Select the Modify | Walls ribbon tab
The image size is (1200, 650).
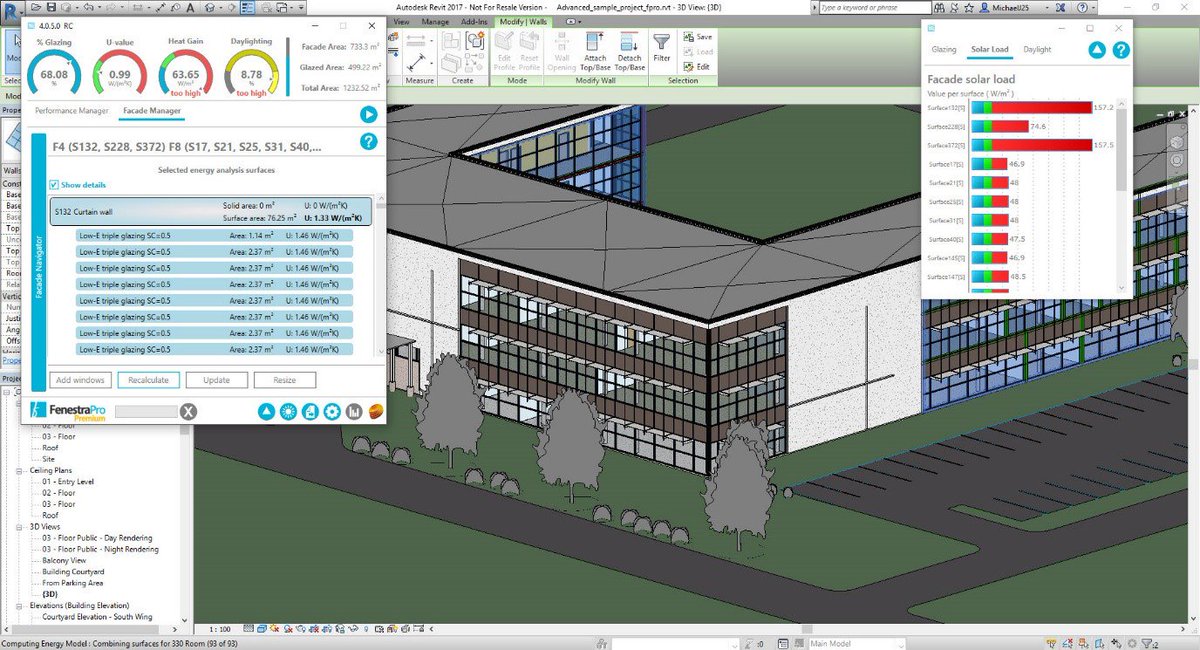tap(525, 21)
